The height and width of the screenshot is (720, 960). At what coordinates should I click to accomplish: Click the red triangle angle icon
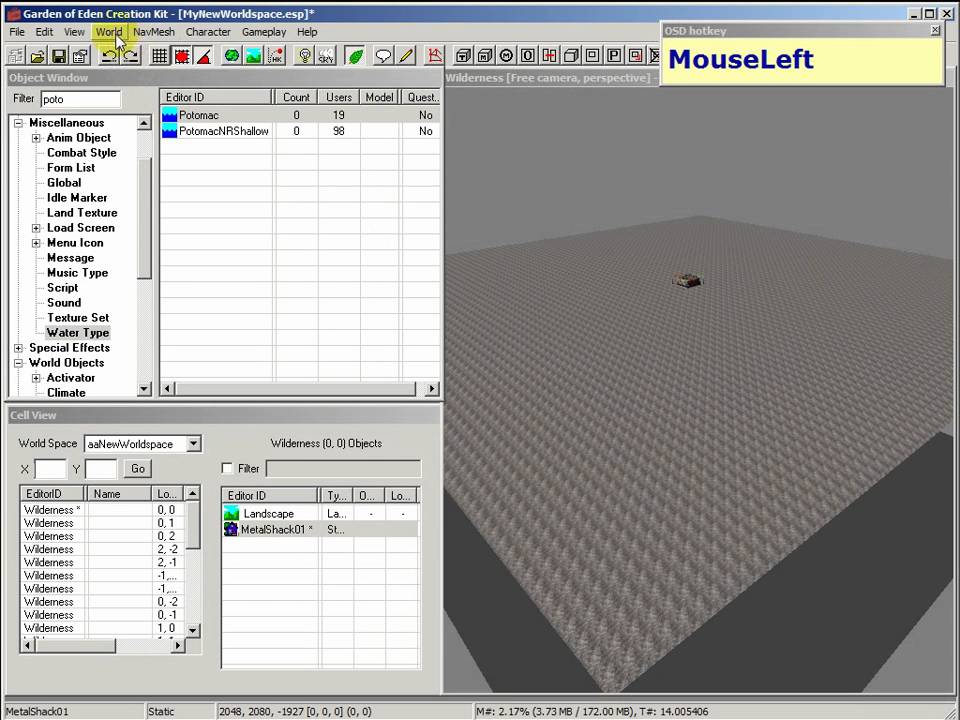(x=203, y=56)
